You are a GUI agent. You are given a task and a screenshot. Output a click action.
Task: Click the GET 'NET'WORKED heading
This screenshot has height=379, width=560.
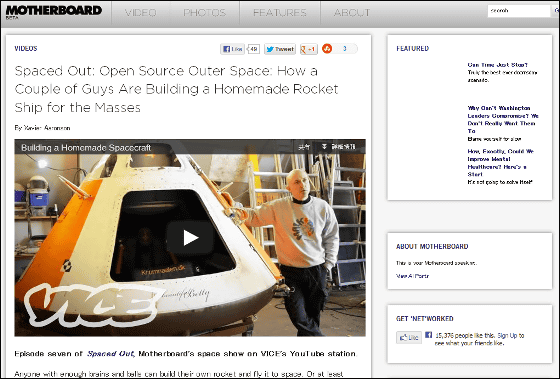point(424,318)
